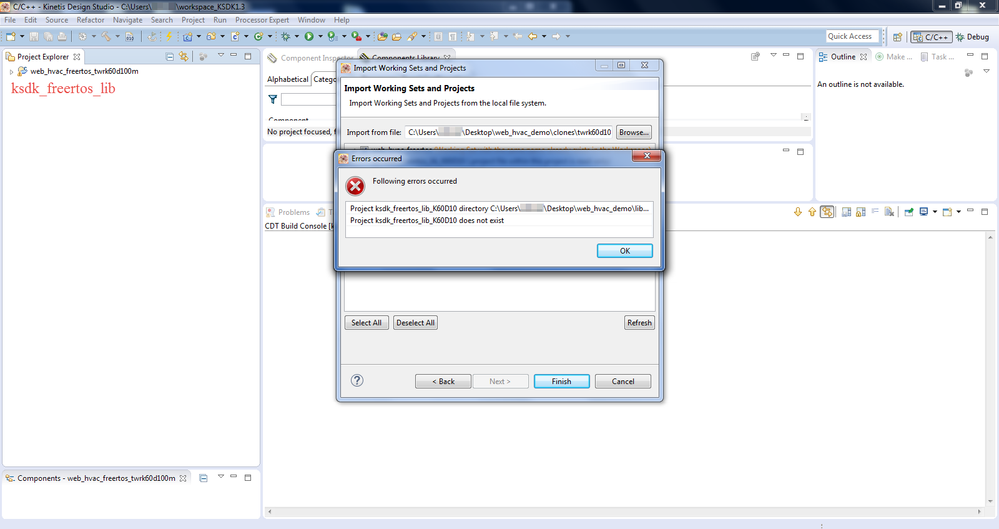Screen dimensions: 999x529
Task: Click the Components Library filter text field
Action: coord(308,99)
